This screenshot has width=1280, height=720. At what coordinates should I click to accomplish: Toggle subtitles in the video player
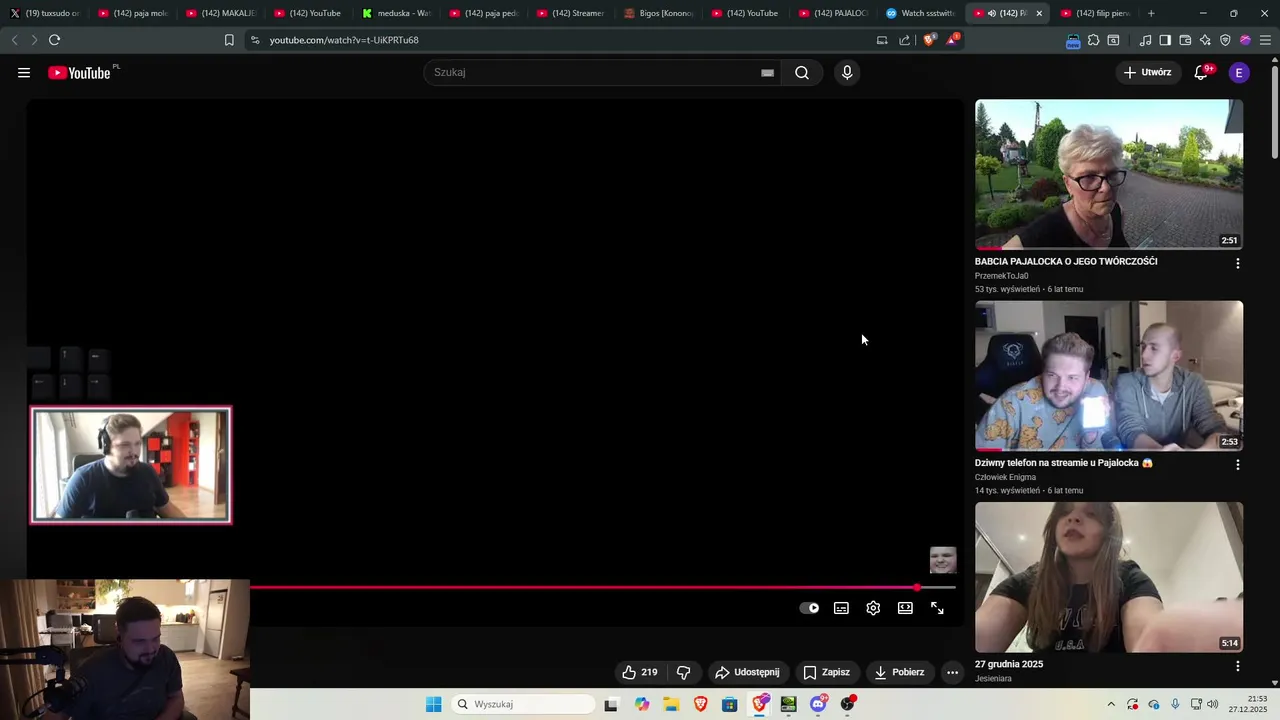coord(841,608)
